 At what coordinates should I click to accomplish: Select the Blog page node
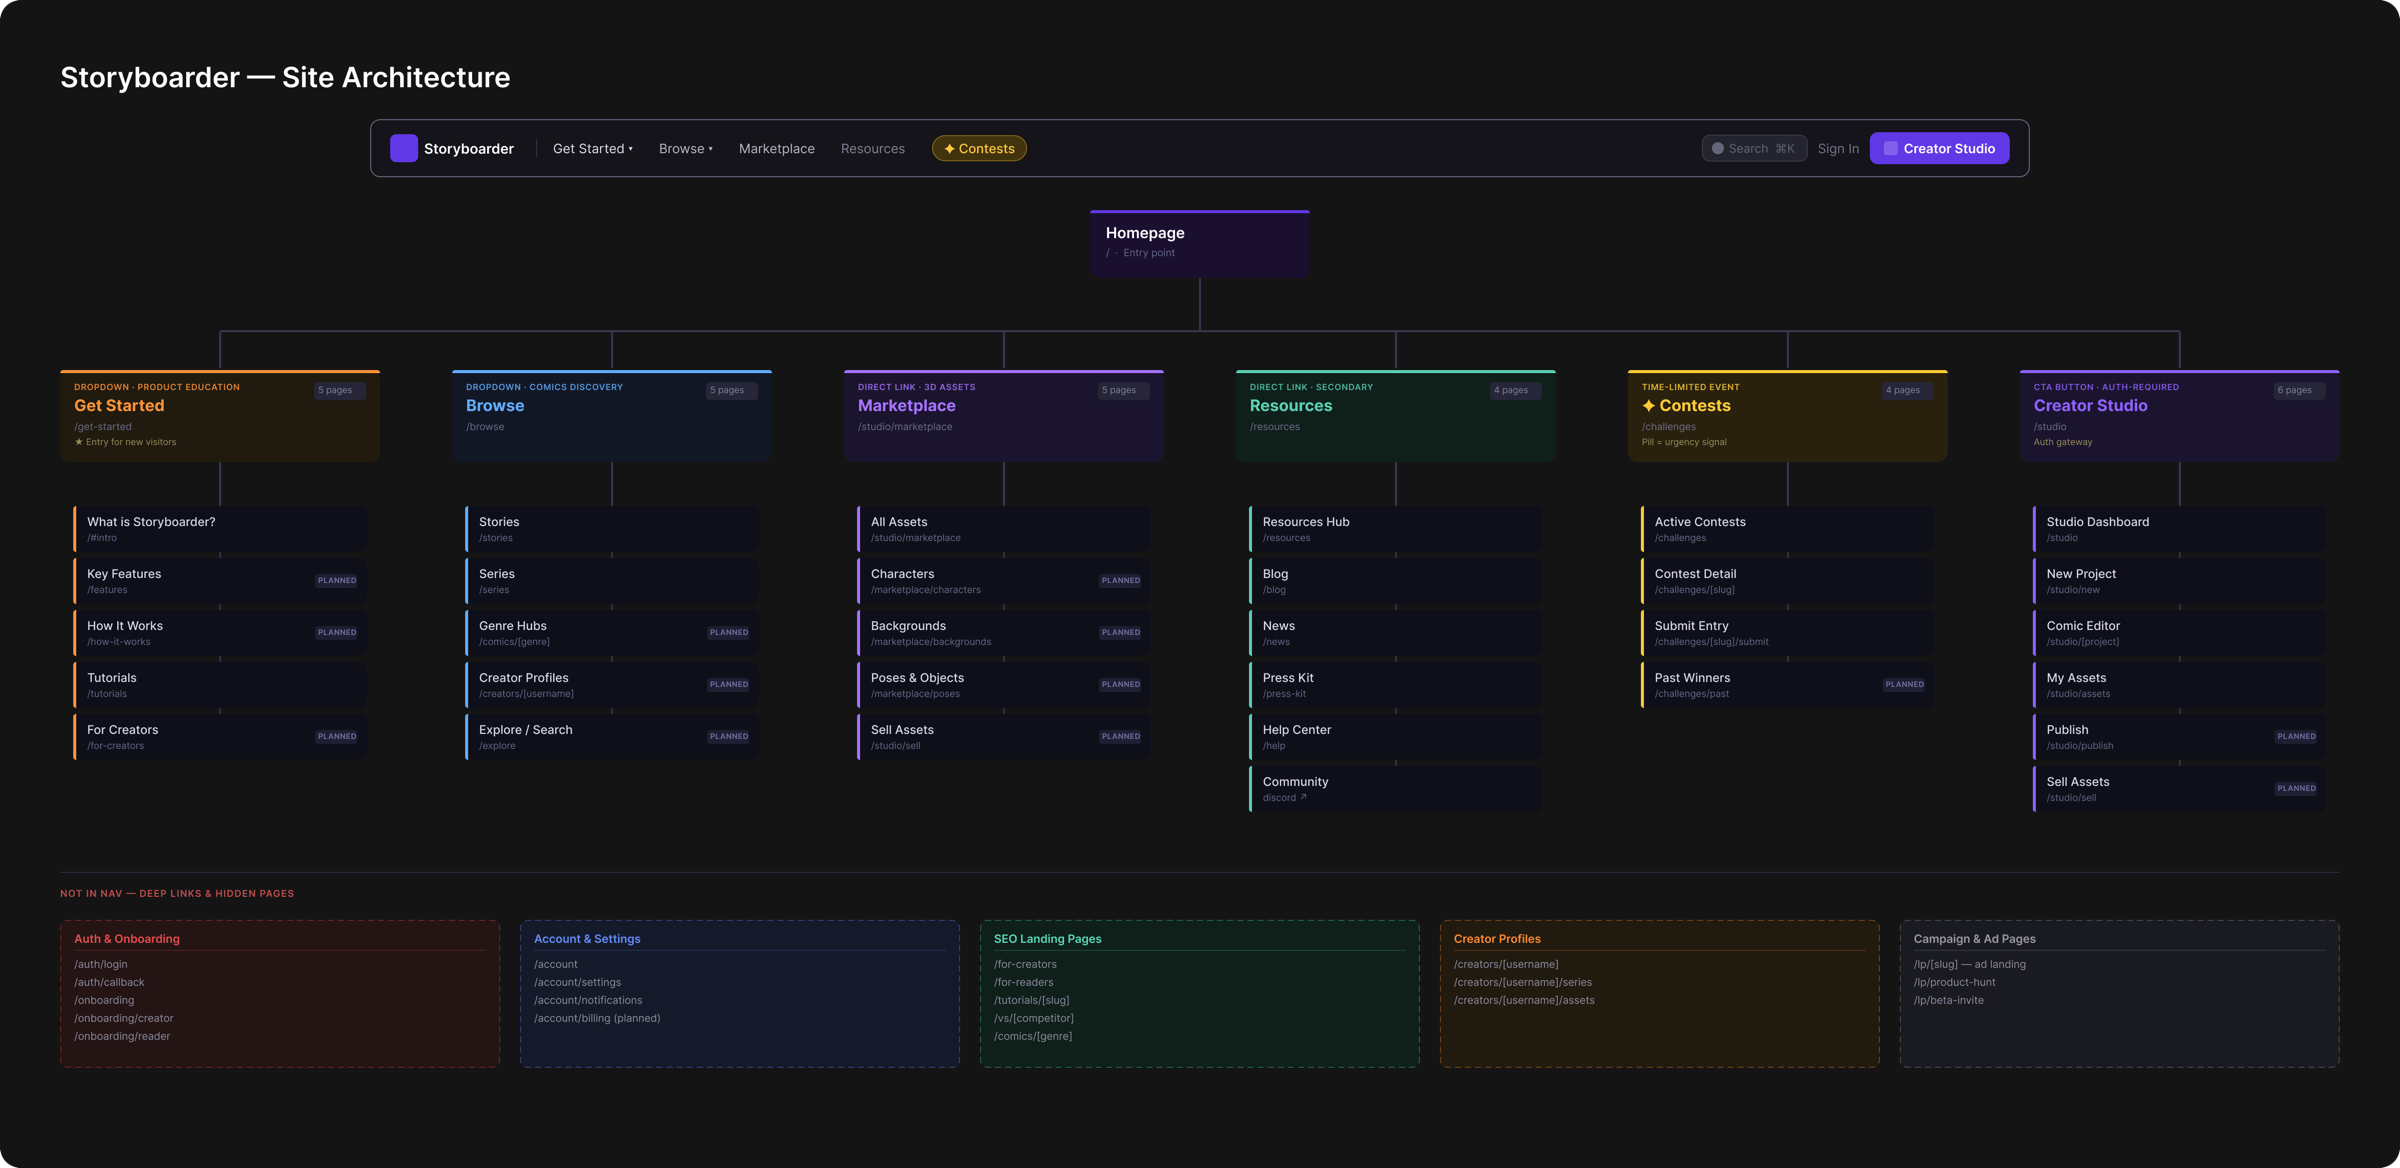(x=1396, y=581)
